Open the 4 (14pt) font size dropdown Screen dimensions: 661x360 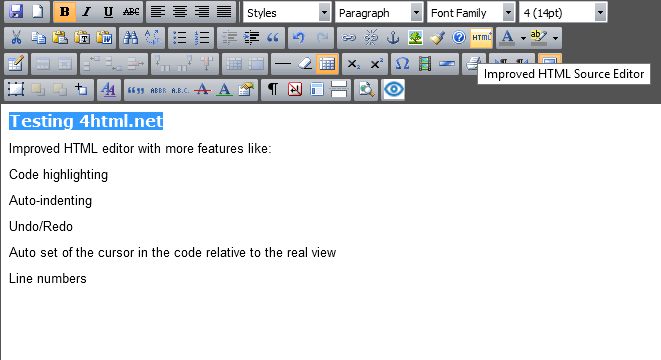point(563,13)
